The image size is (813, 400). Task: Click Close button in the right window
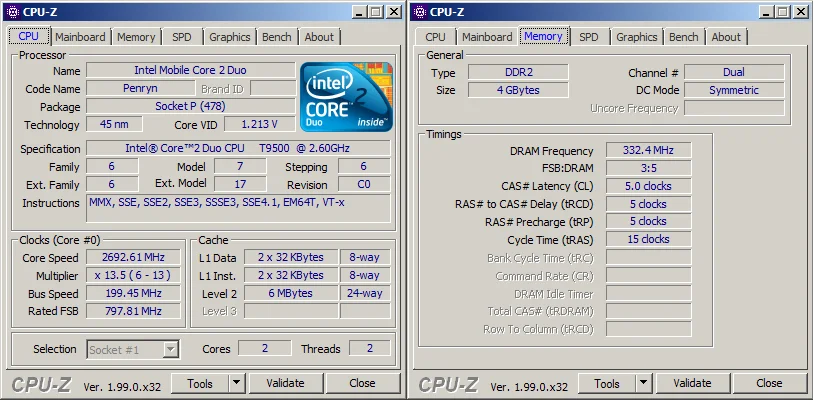point(769,383)
